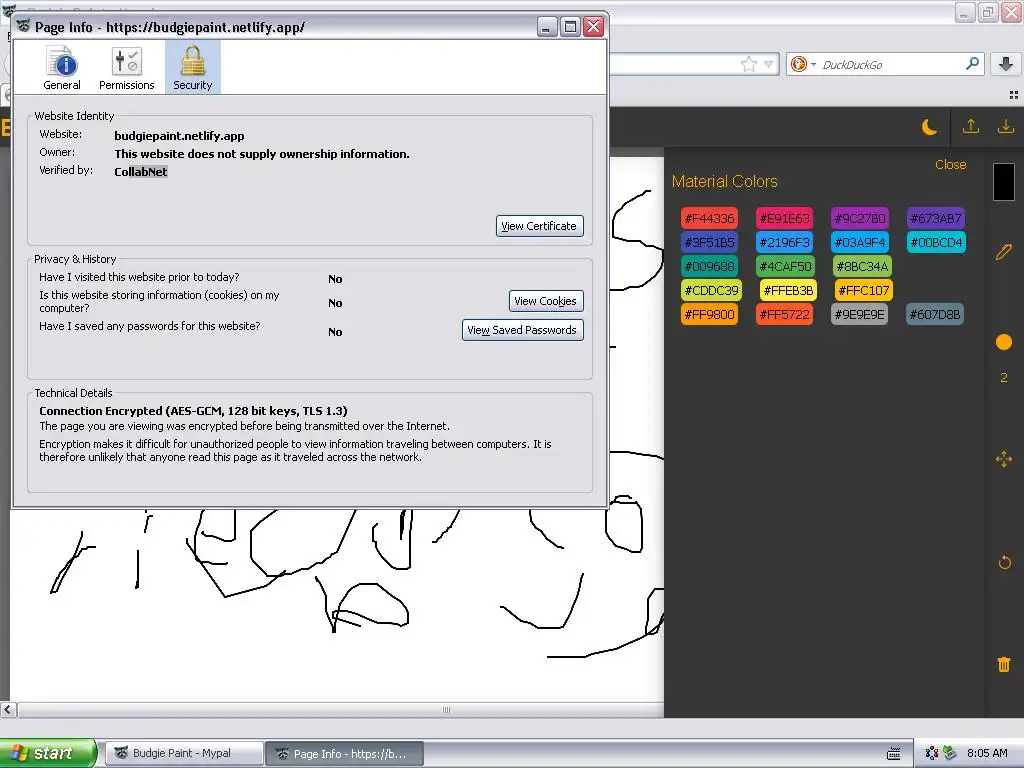Screen dimensions: 1024x768
Task: Click the trash can clear icon
Action: [x=1004, y=664]
